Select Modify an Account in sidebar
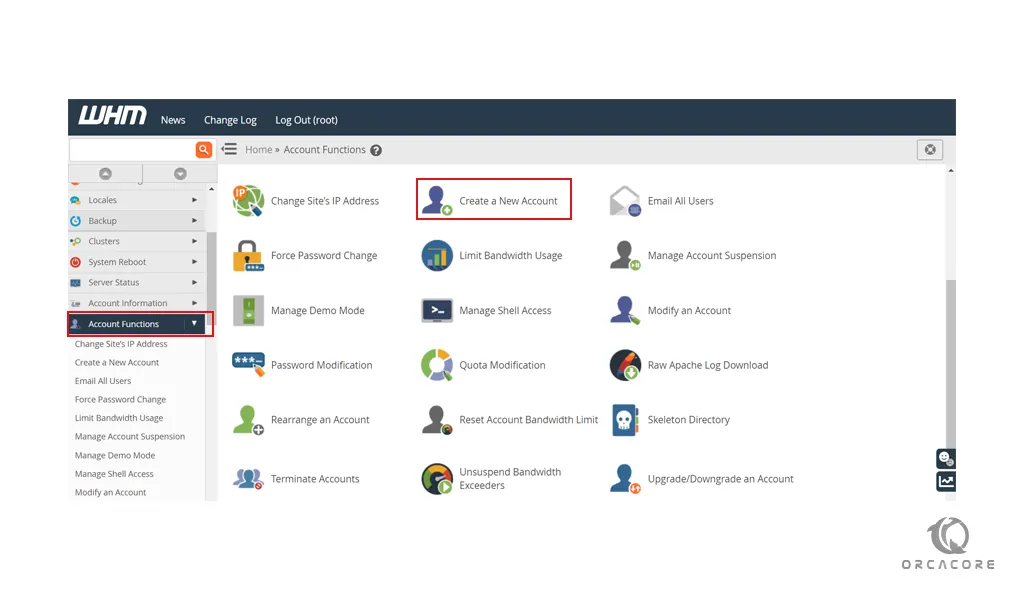The height and width of the screenshot is (600, 1024). coord(110,492)
